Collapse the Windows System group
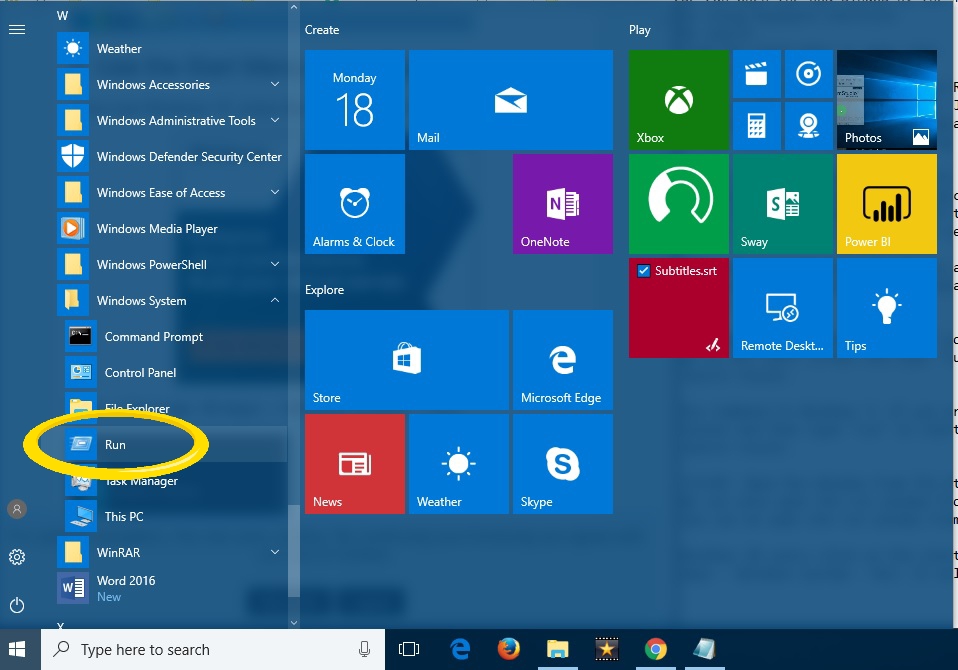958x670 pixels. (x=277, y=300)
